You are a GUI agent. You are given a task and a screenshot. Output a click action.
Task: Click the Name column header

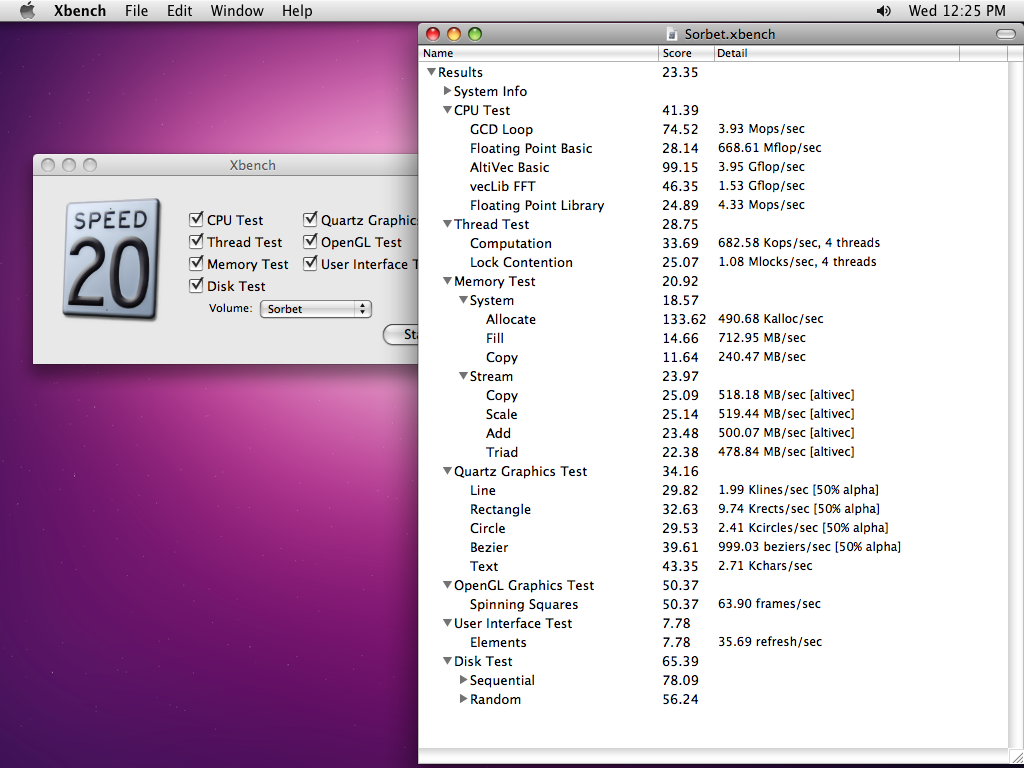tap(538, 53)
